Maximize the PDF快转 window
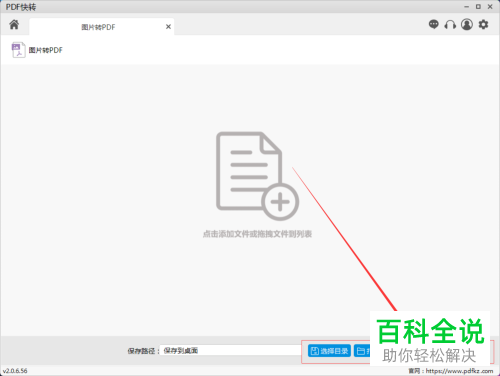Viewport: 500px width, 376px height. (478, 7)
